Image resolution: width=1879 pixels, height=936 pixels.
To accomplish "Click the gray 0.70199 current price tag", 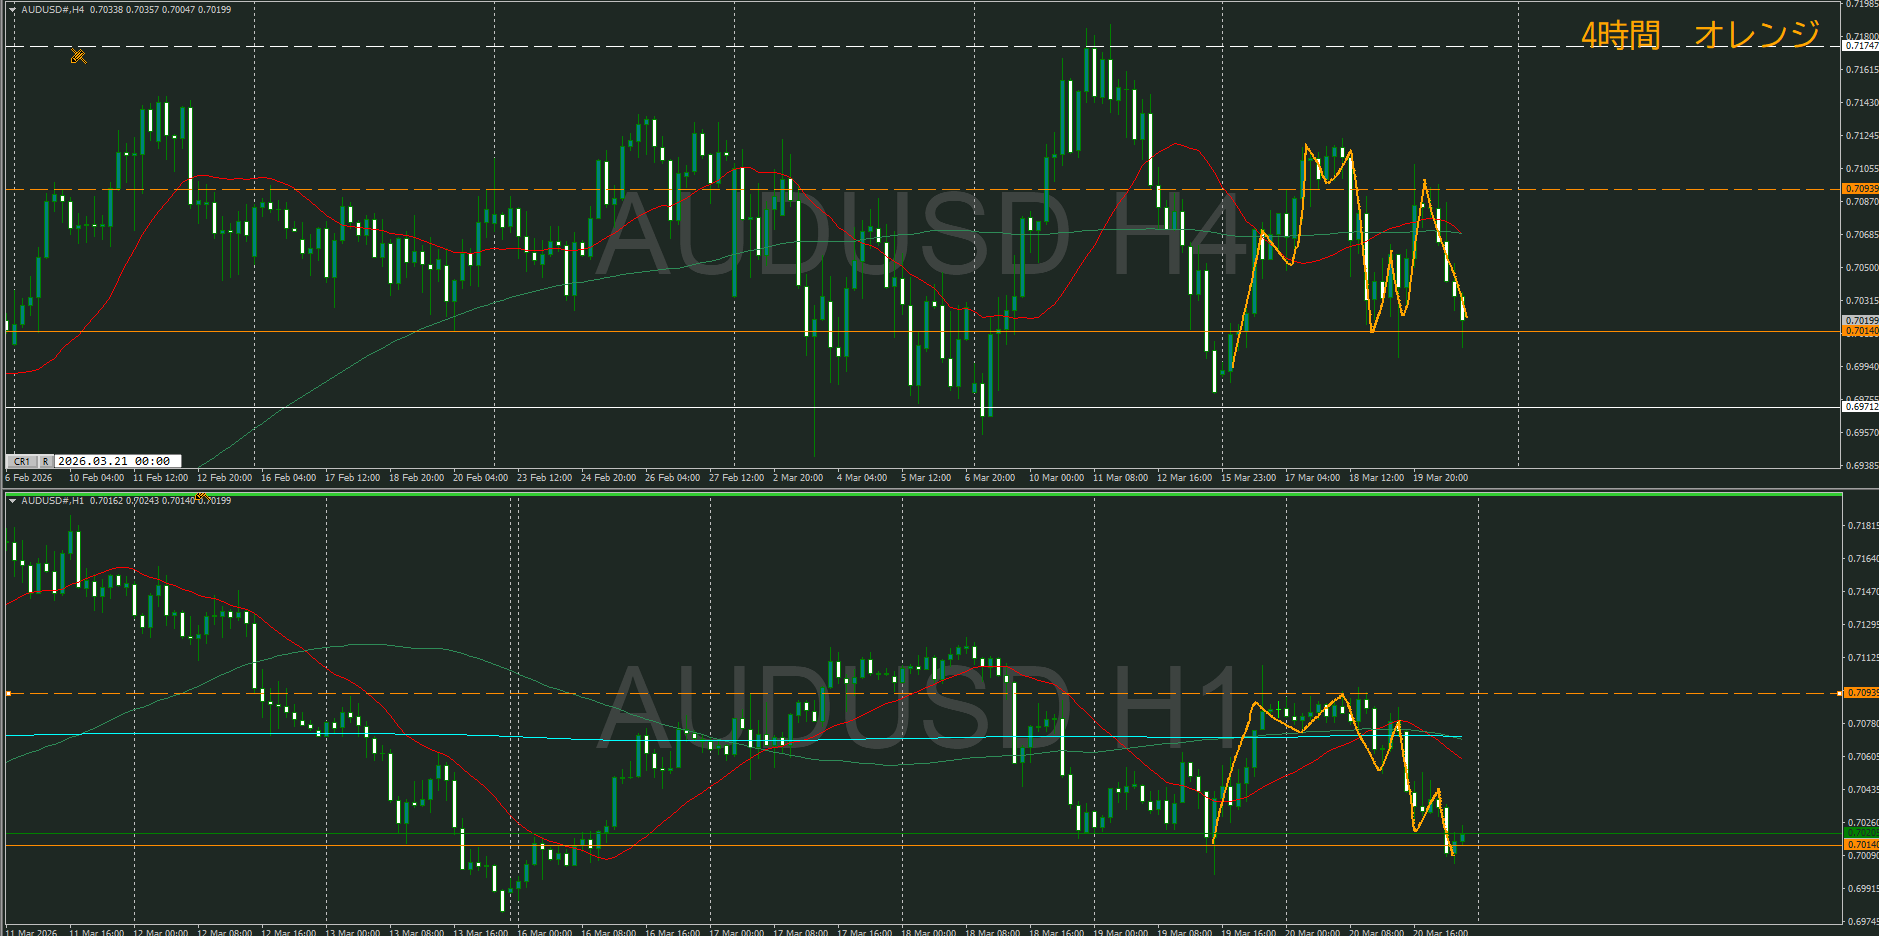I will pos(1860,321).
